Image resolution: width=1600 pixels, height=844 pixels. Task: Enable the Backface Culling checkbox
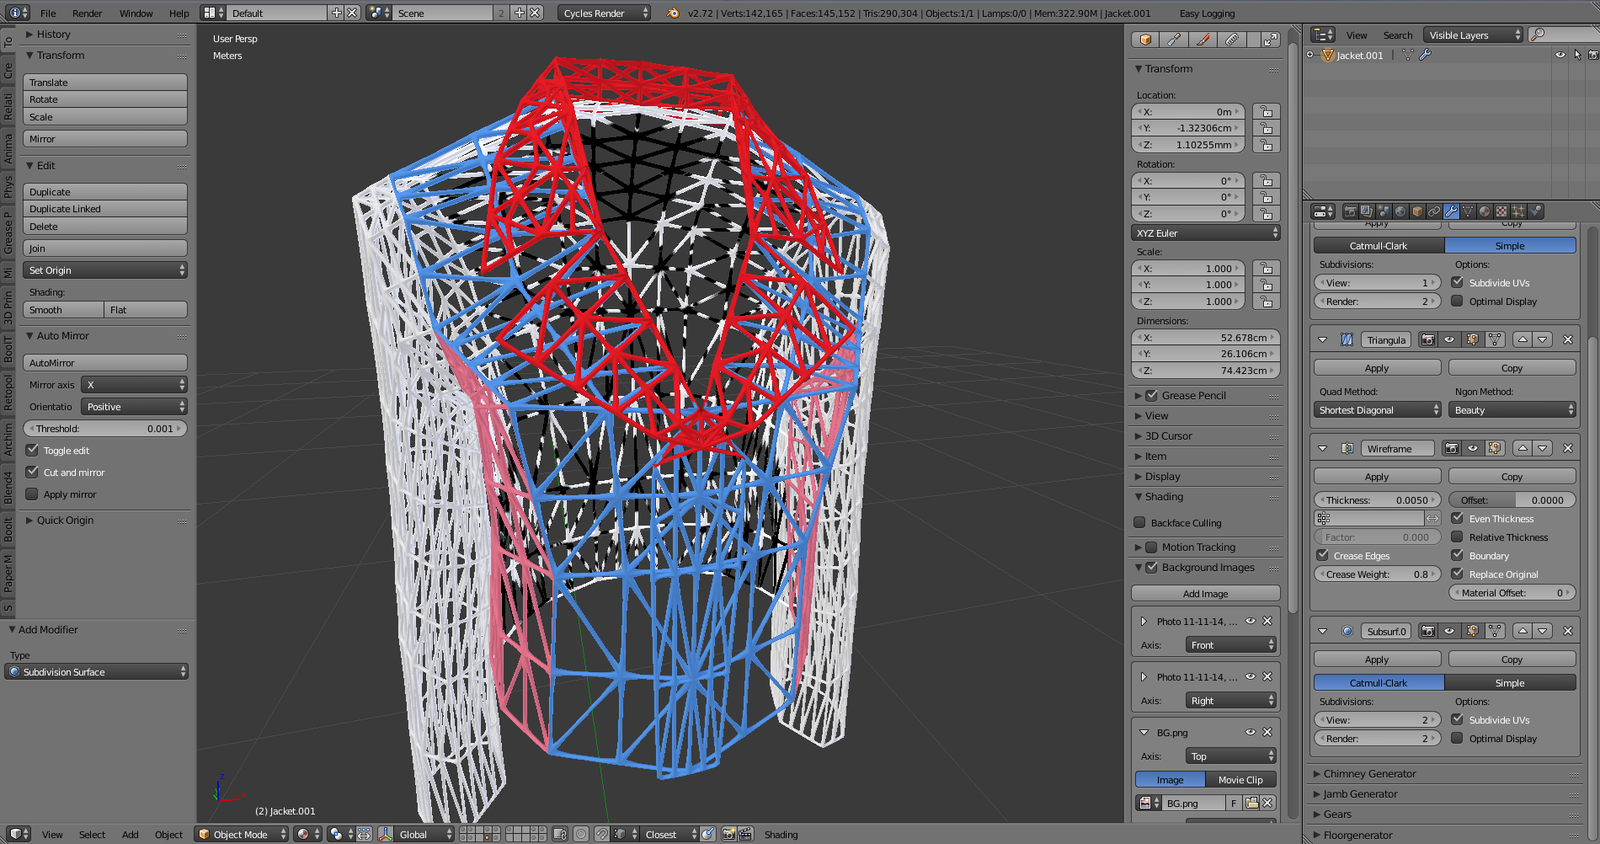pyautogui.click(x=1140, y=523)
